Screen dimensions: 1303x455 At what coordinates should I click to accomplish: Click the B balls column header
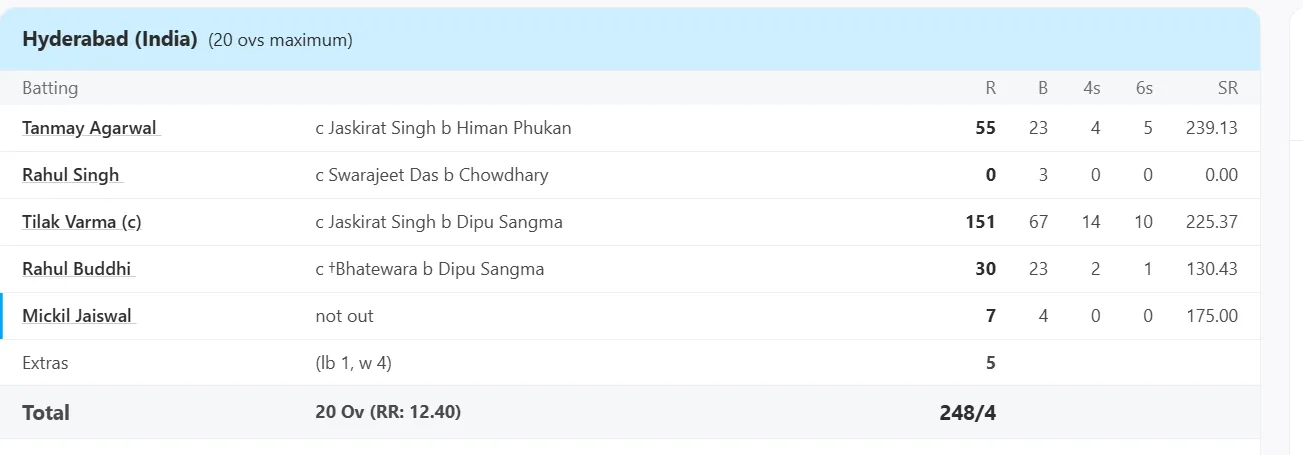1043,88
